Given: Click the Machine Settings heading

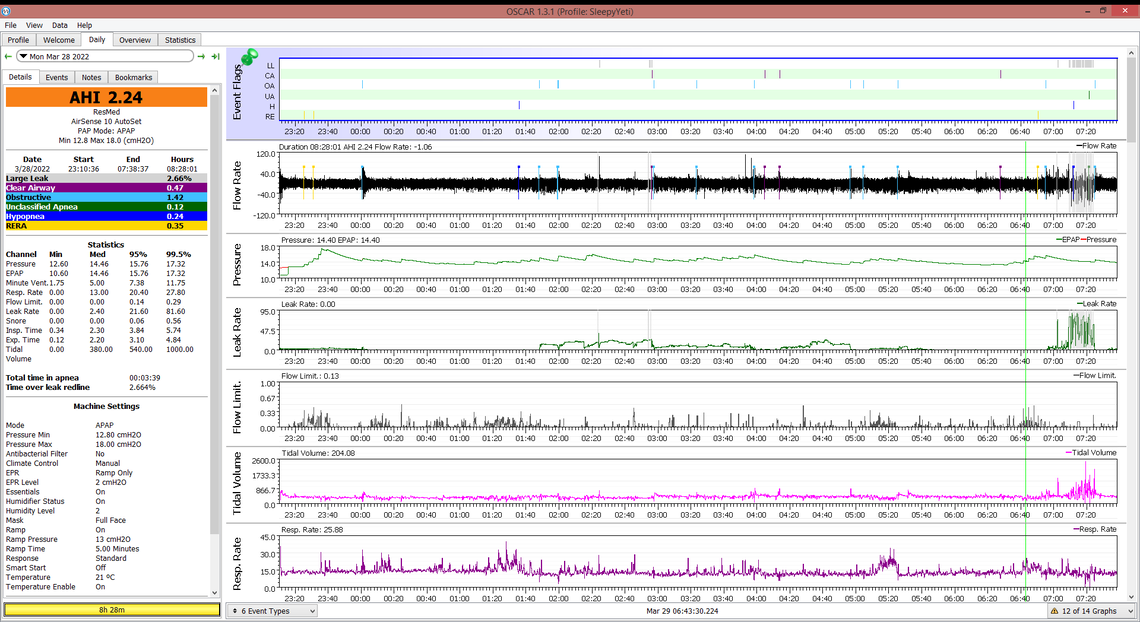Looking at the screenshot, I should pyautogui.click(x=106, y=406).
